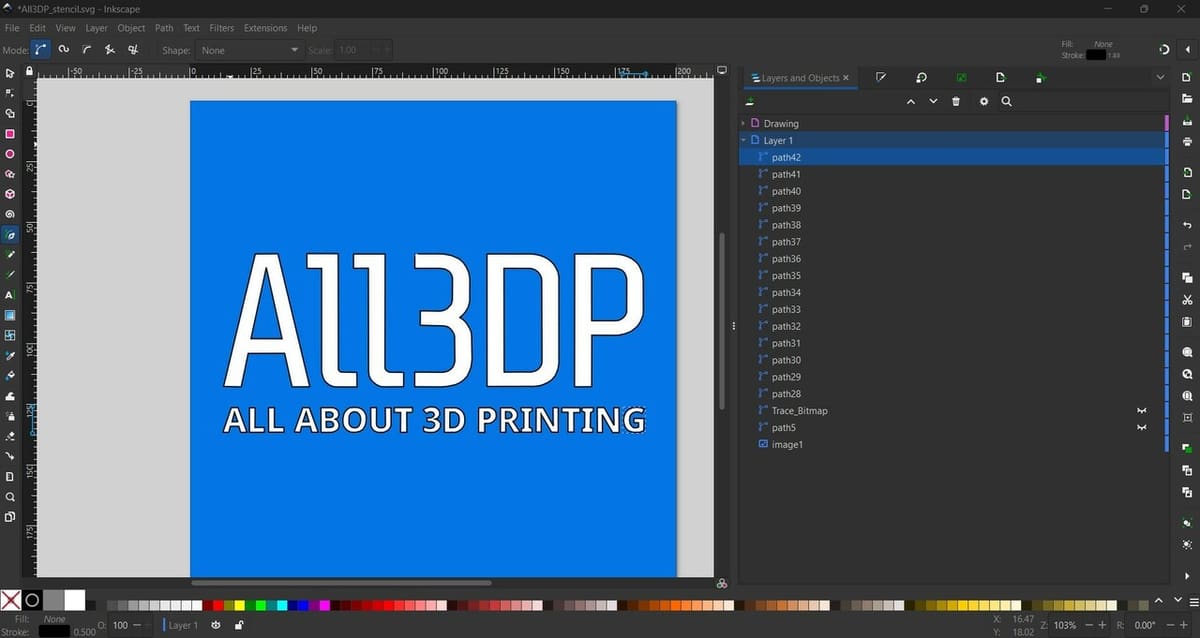Open the Extensions menu
Image resolution: width=1200 pixels, height=638 pixels.
coord(265,28)
